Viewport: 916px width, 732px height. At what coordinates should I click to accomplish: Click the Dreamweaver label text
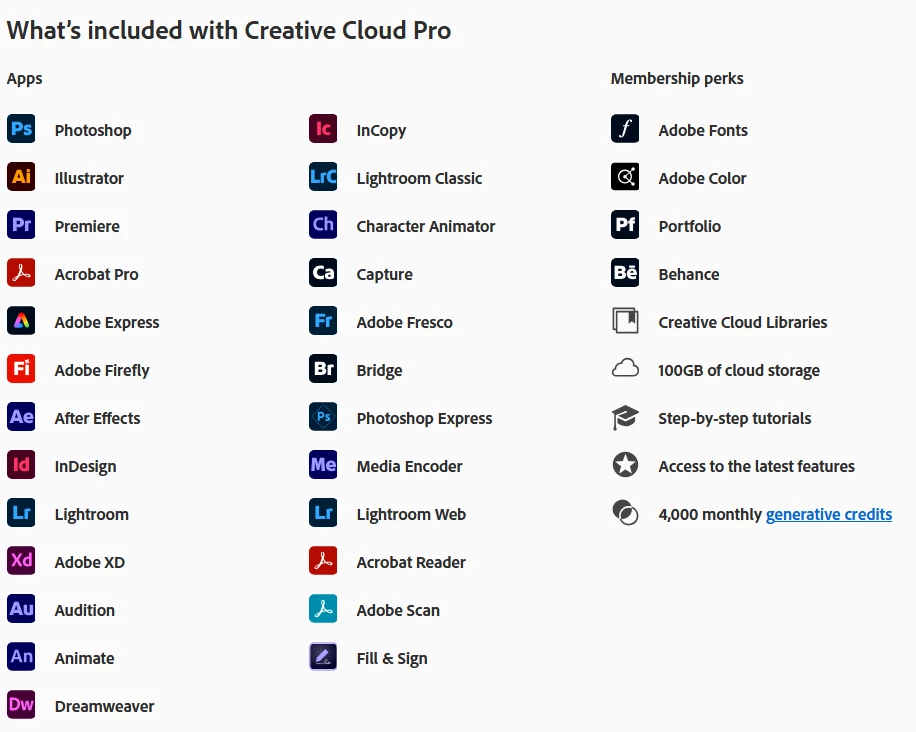[105, 706]
